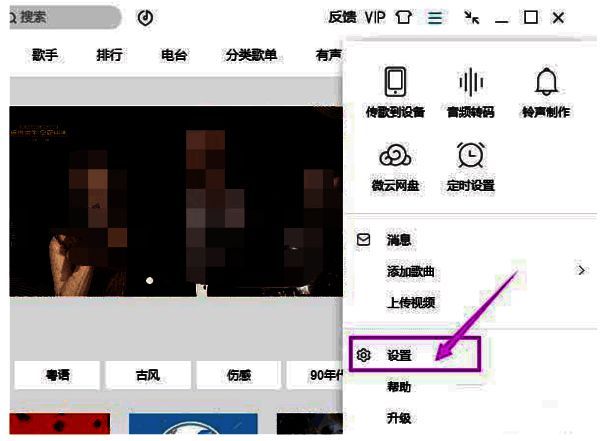Click the 古风 category button
Viewport: 600px width, 441px height.
point(148,375)
